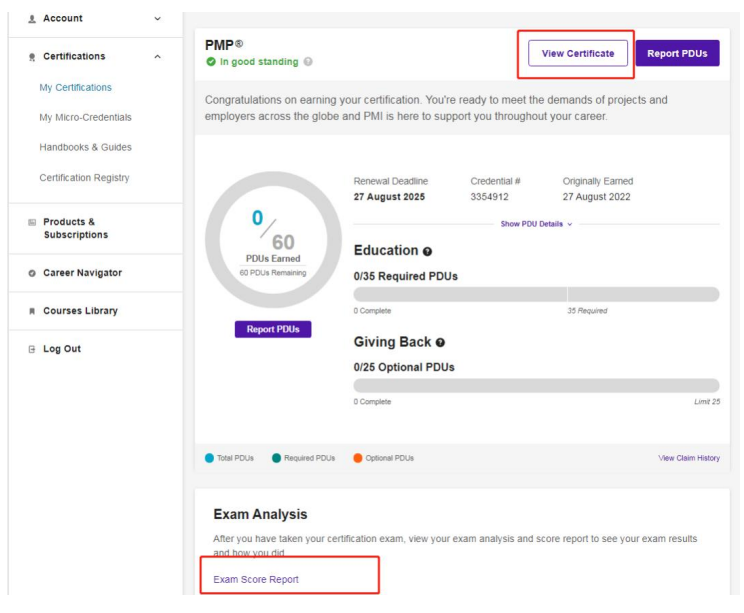744x613 pixels.
Task: Open Courses Library menu item
Action: click(x=80, y=311)
